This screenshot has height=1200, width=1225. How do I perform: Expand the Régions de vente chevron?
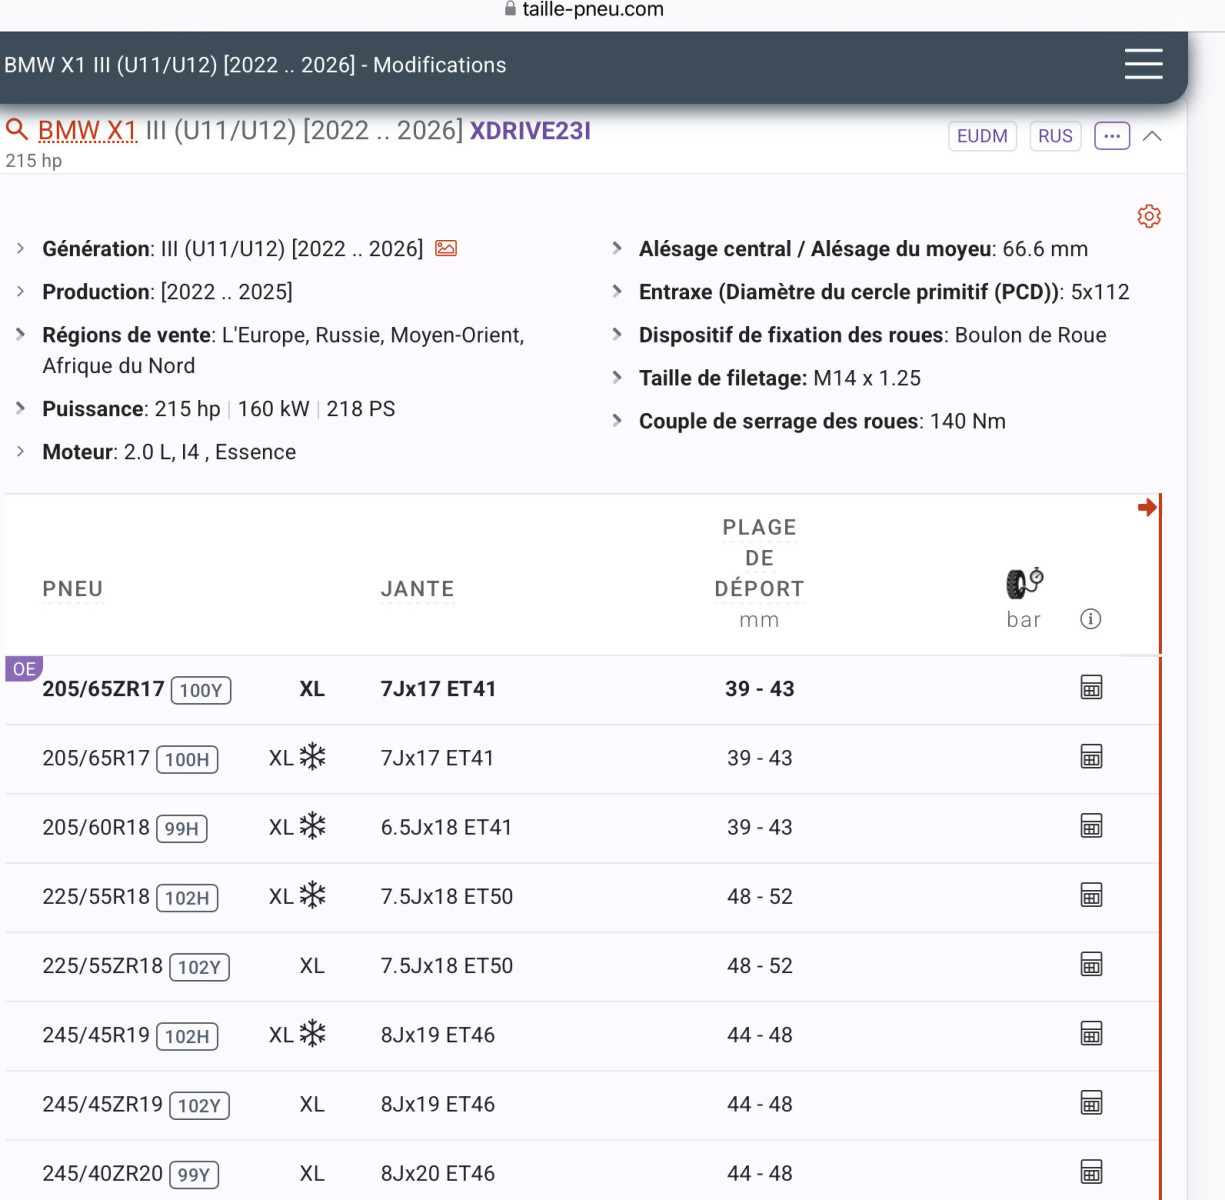(20, 334)
